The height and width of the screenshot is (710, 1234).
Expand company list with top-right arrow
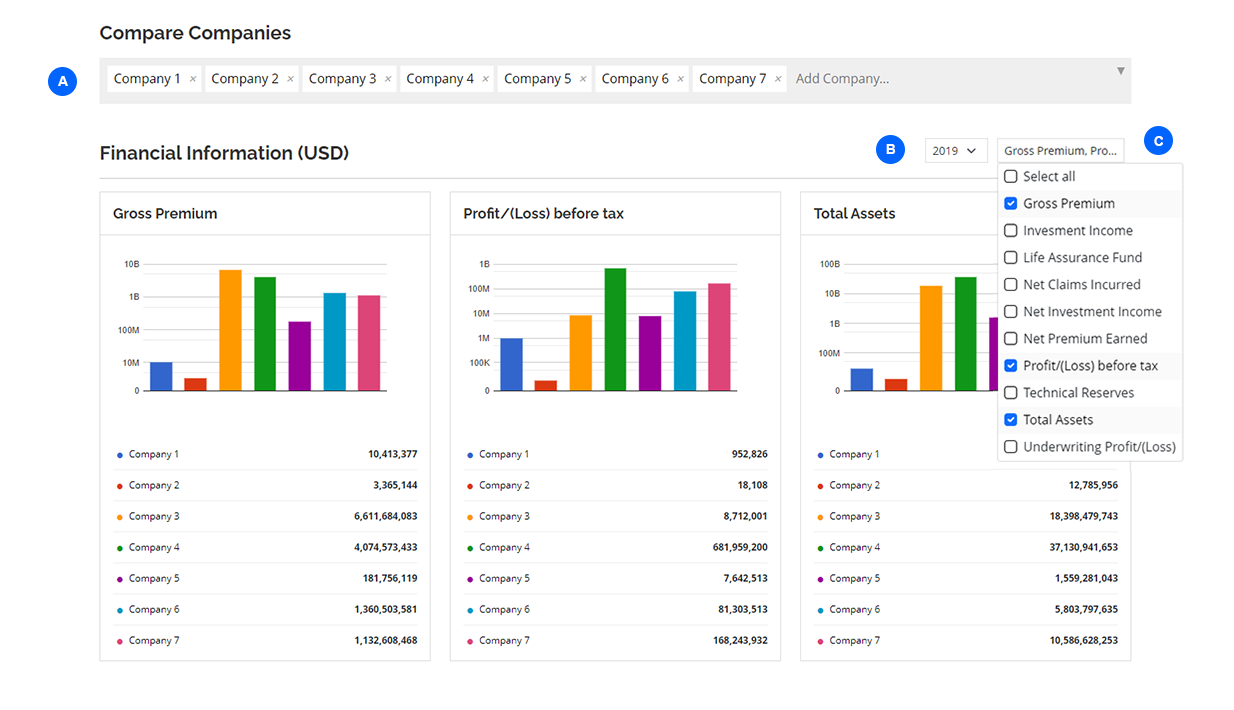[x=1120, y=71]
